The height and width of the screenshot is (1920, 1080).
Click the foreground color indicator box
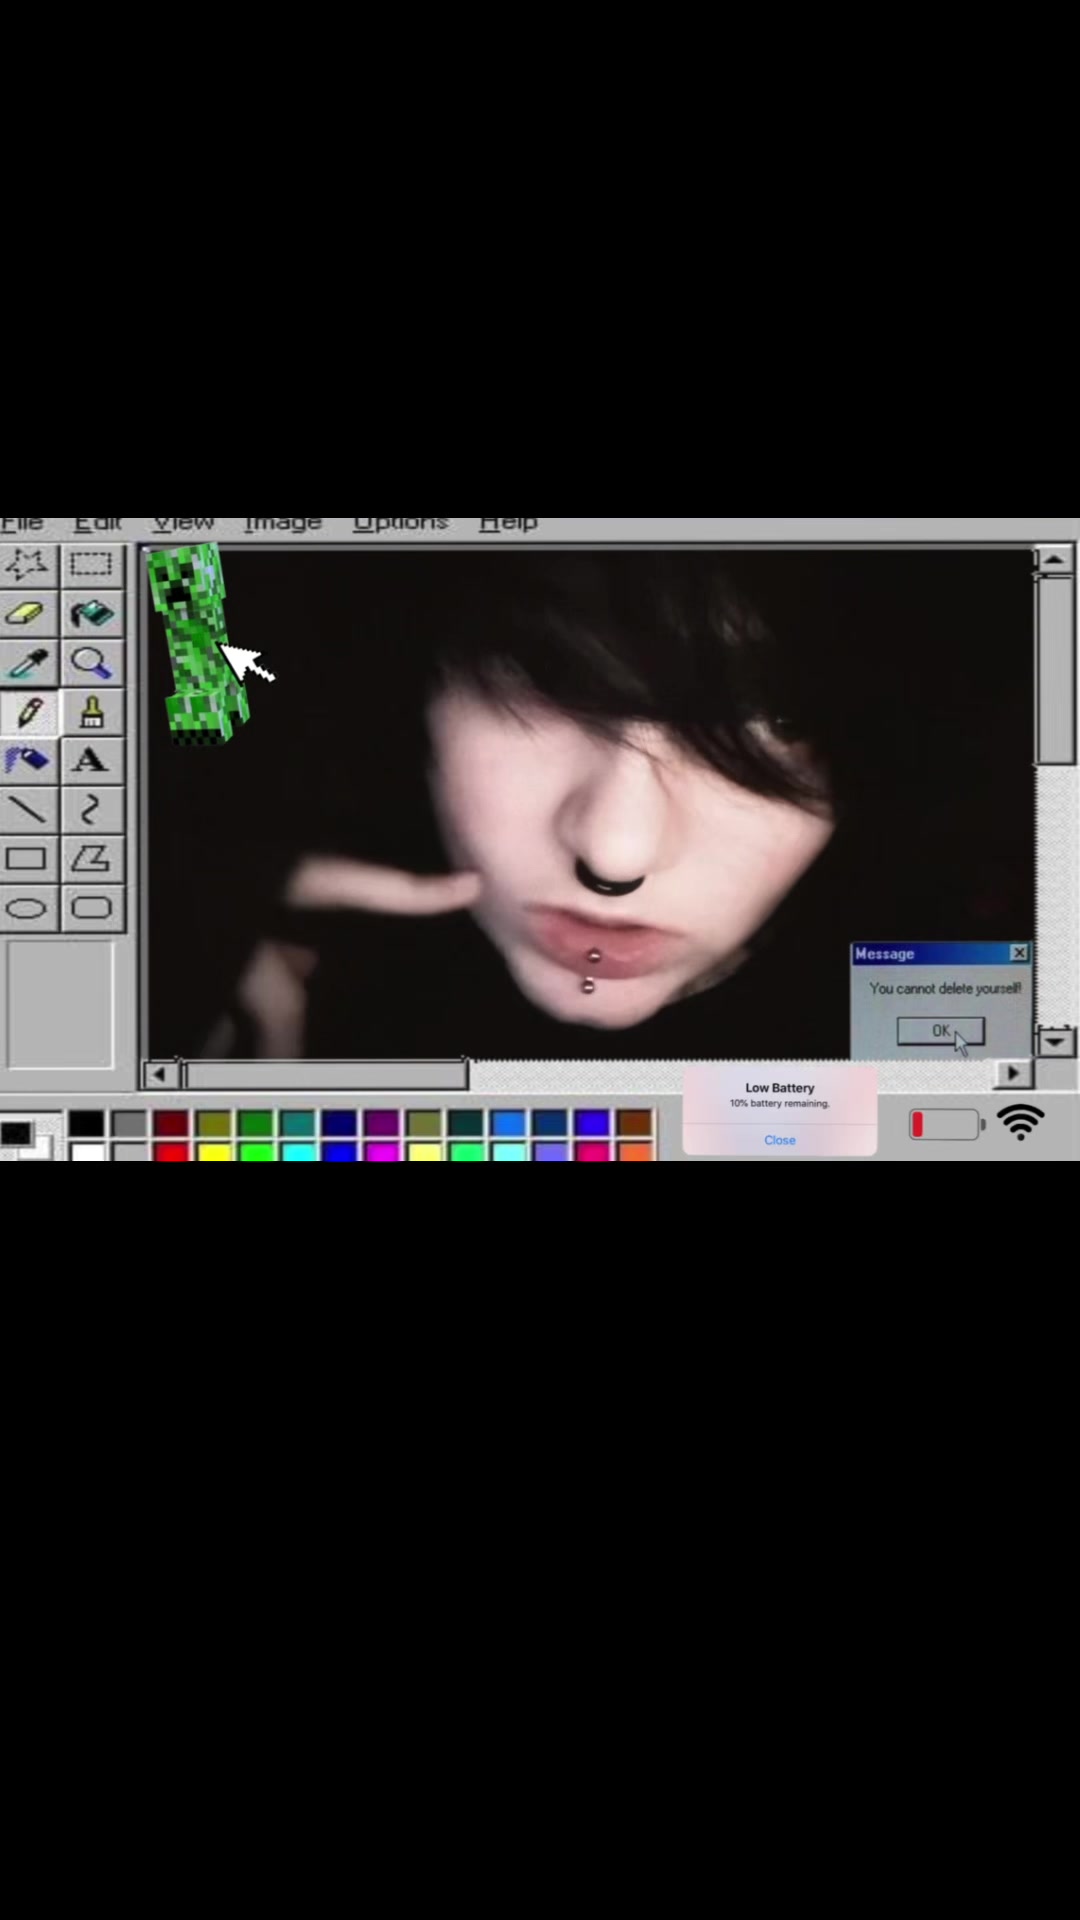click(x=15, y=1133)
